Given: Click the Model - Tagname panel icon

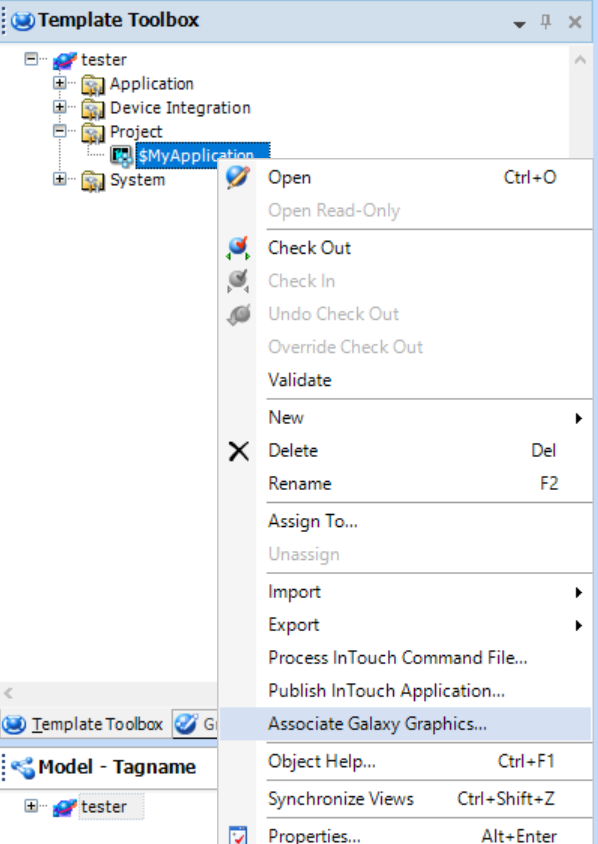Looking at the screenshot, I should coord(23,767).
